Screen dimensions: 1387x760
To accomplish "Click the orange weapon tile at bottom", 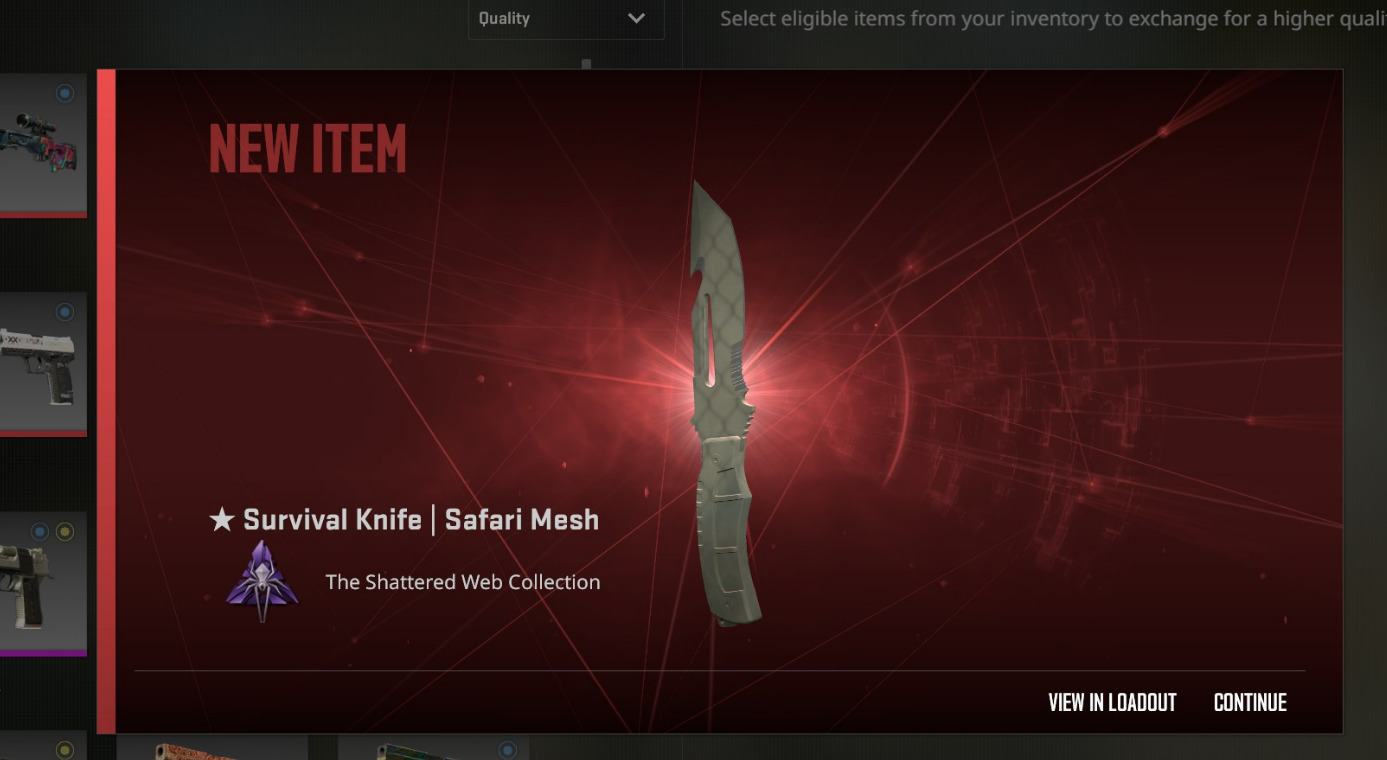I will (x=212, y=748).
